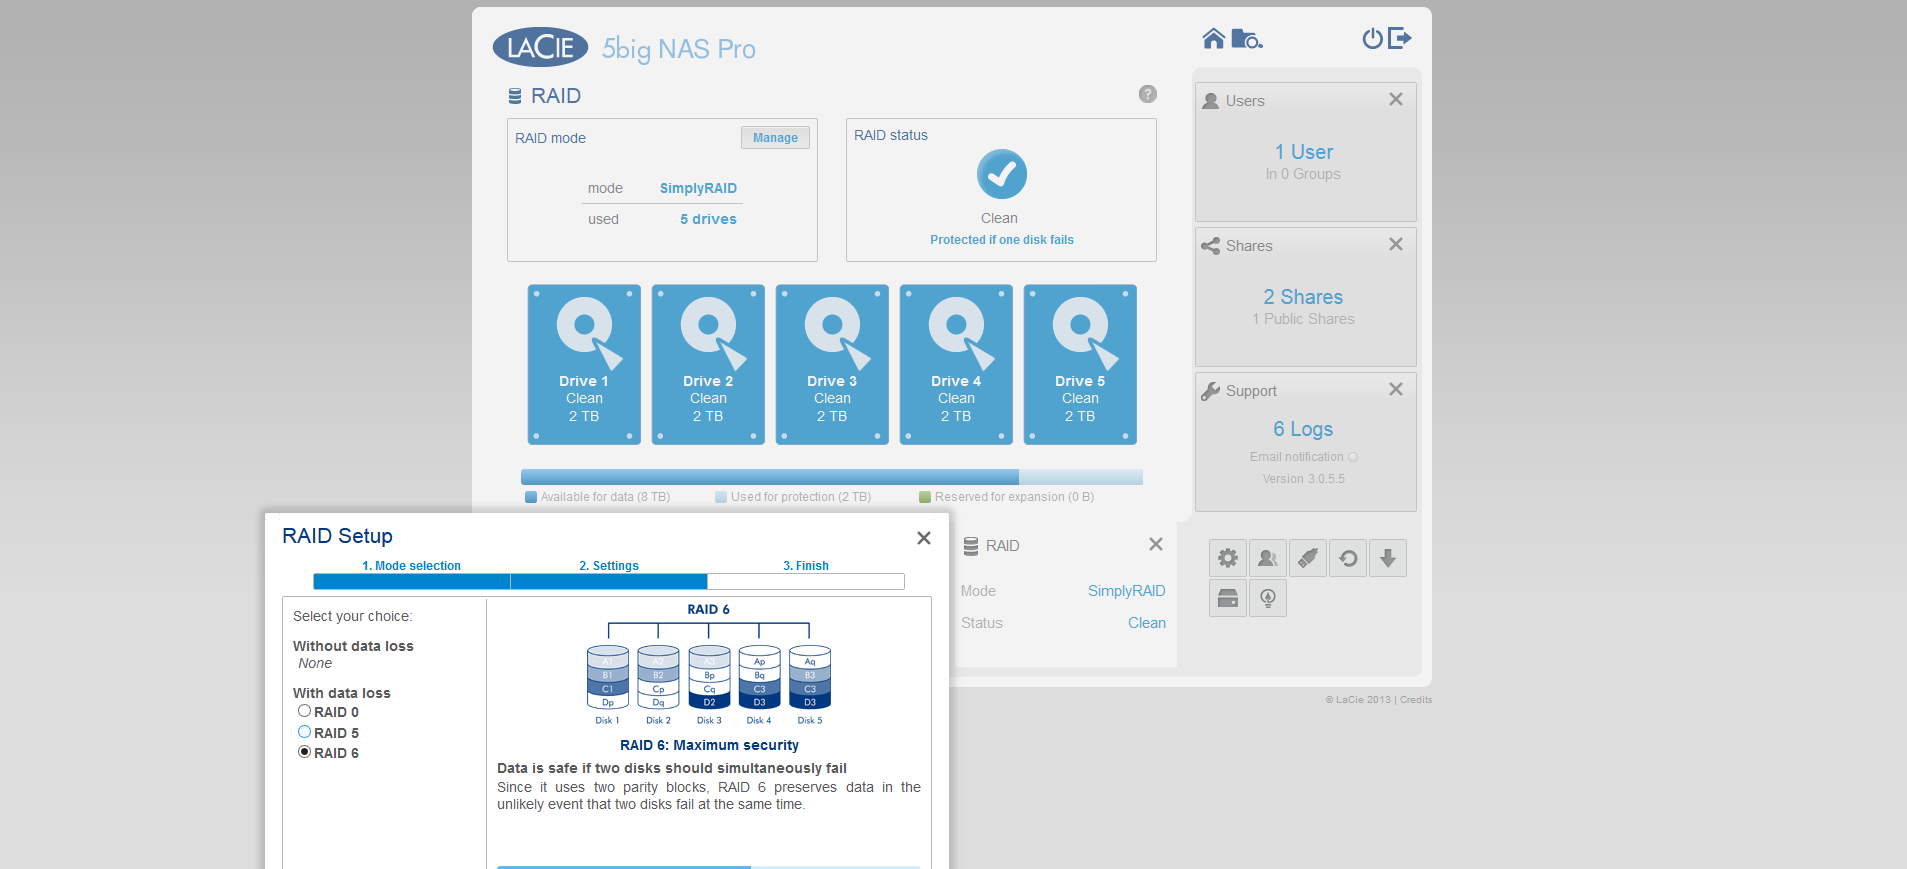This screenshot has height=869, width=1907.
Task: Click the Manage button in RAID mode
Action: tap(775, 138)
